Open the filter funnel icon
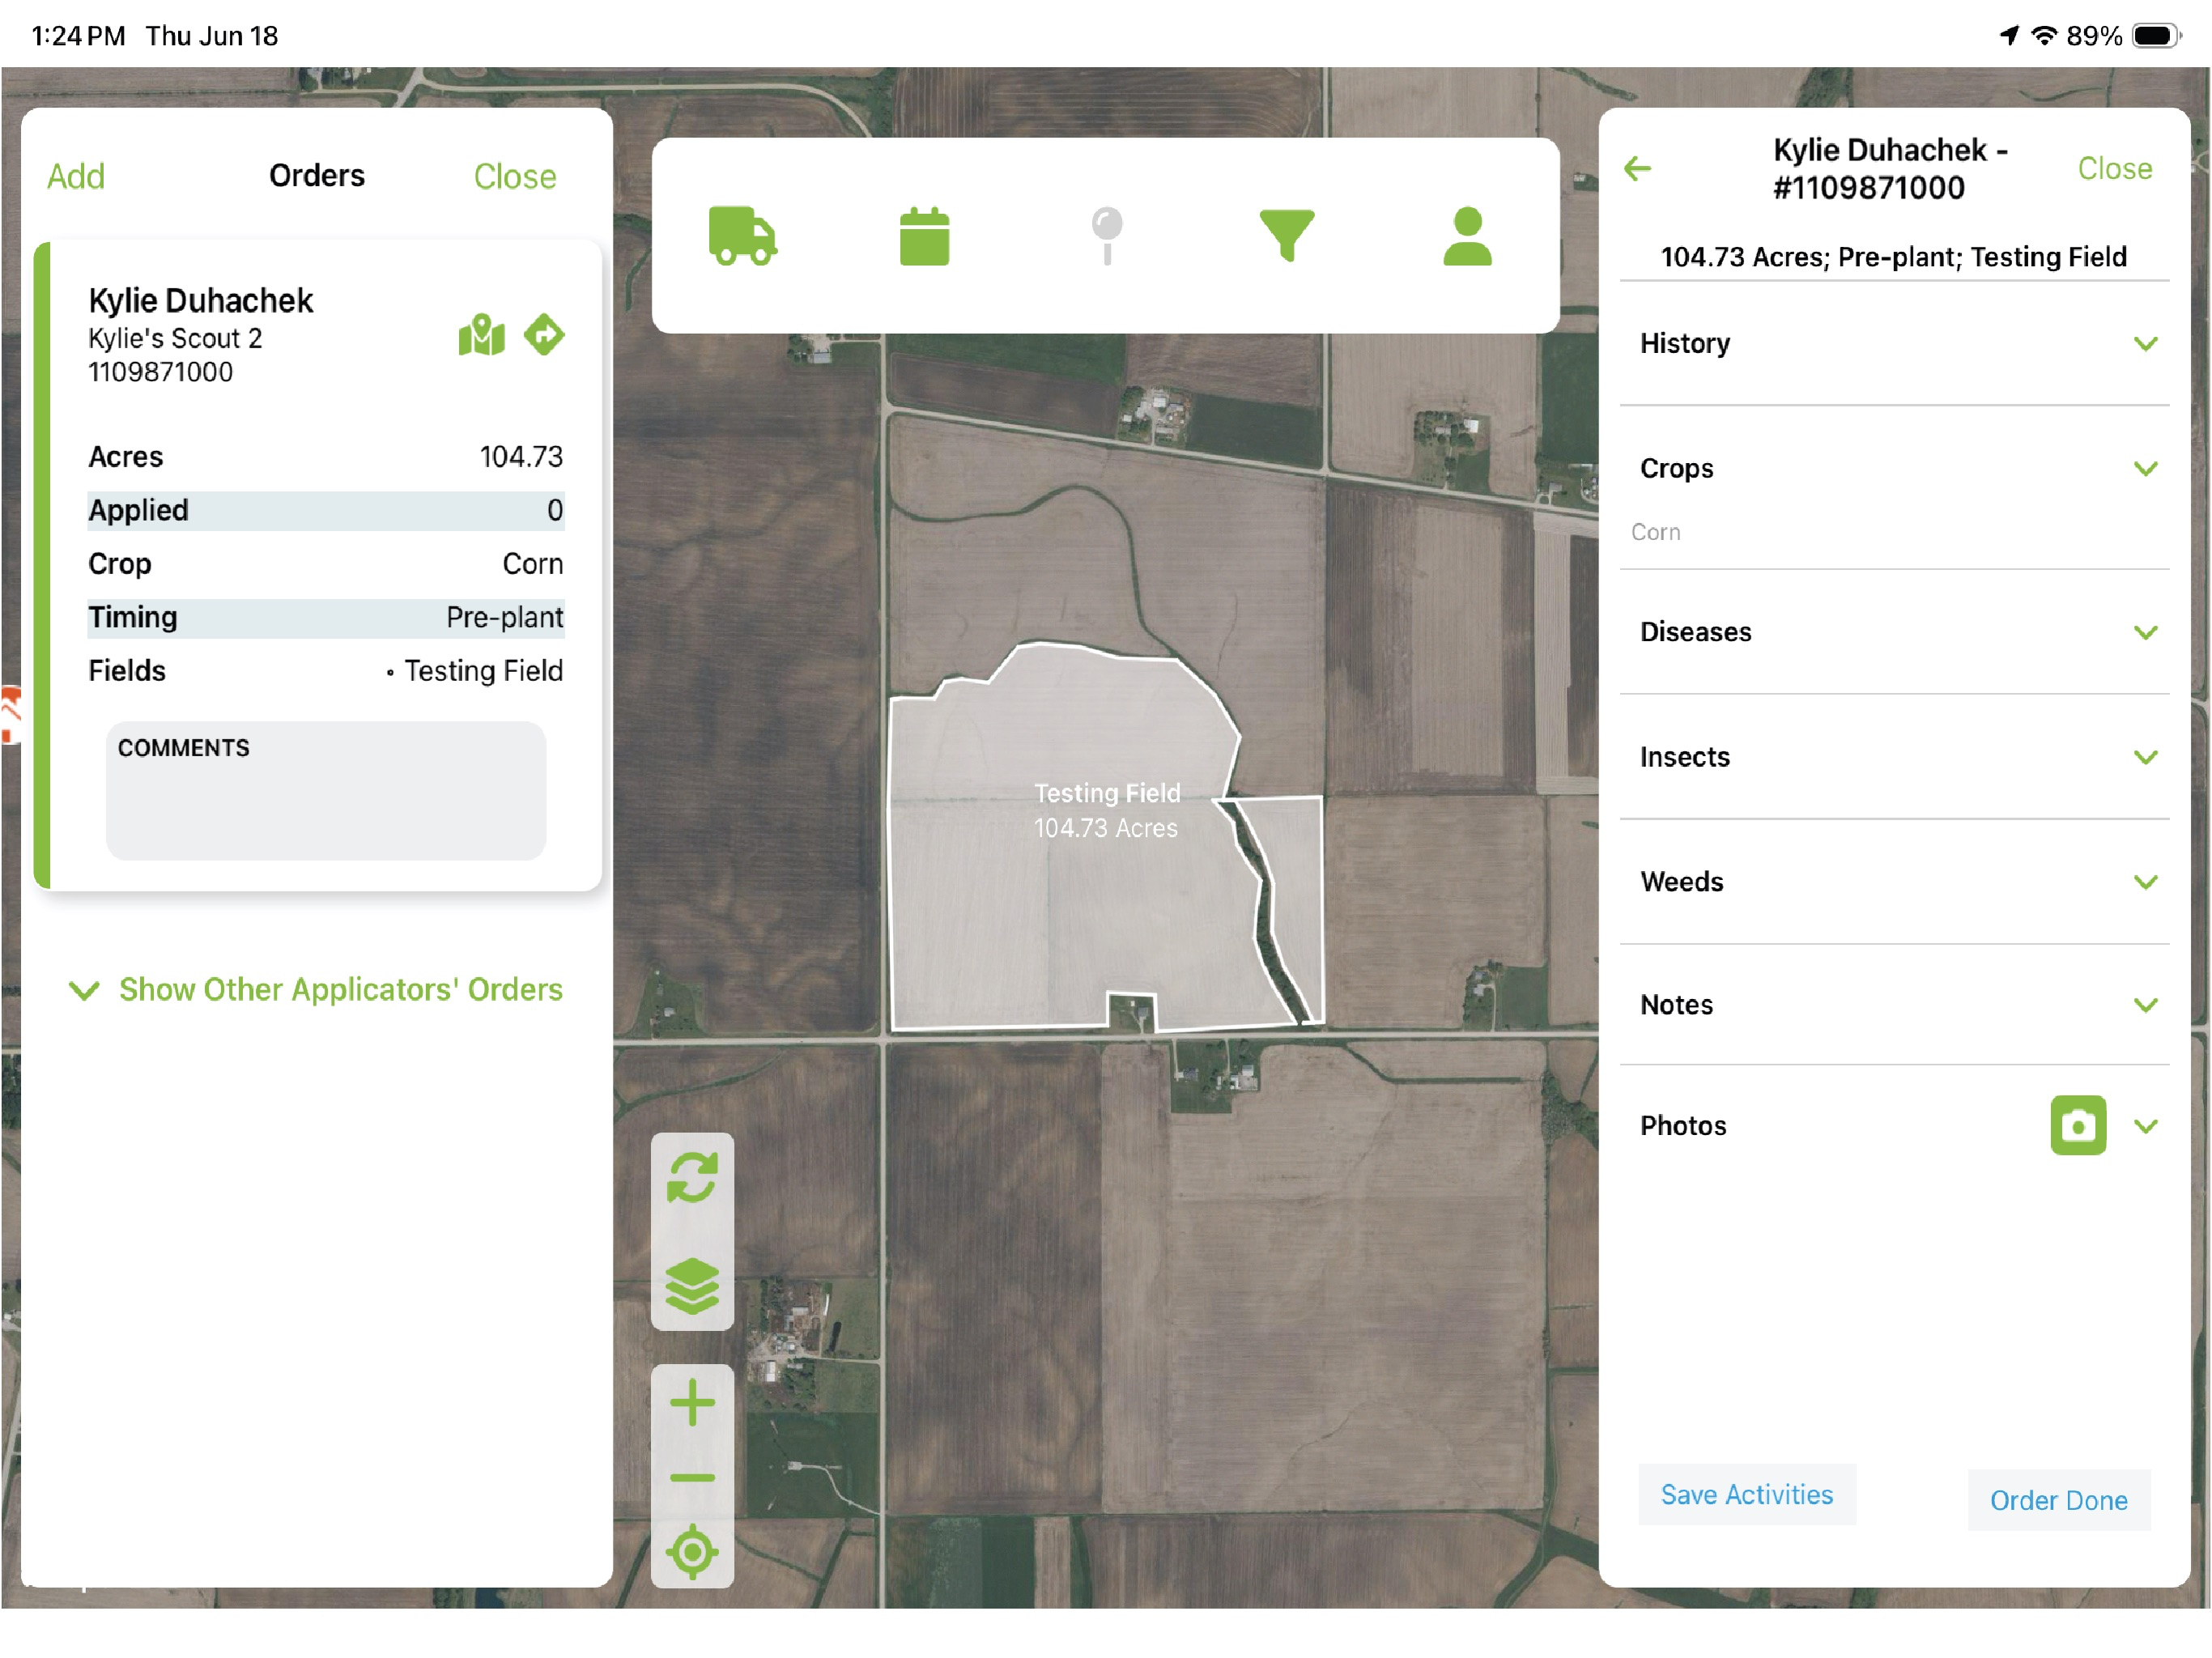This screenshot has width=2212, height=1658. pyautogui.click(x=1286, y=236)
